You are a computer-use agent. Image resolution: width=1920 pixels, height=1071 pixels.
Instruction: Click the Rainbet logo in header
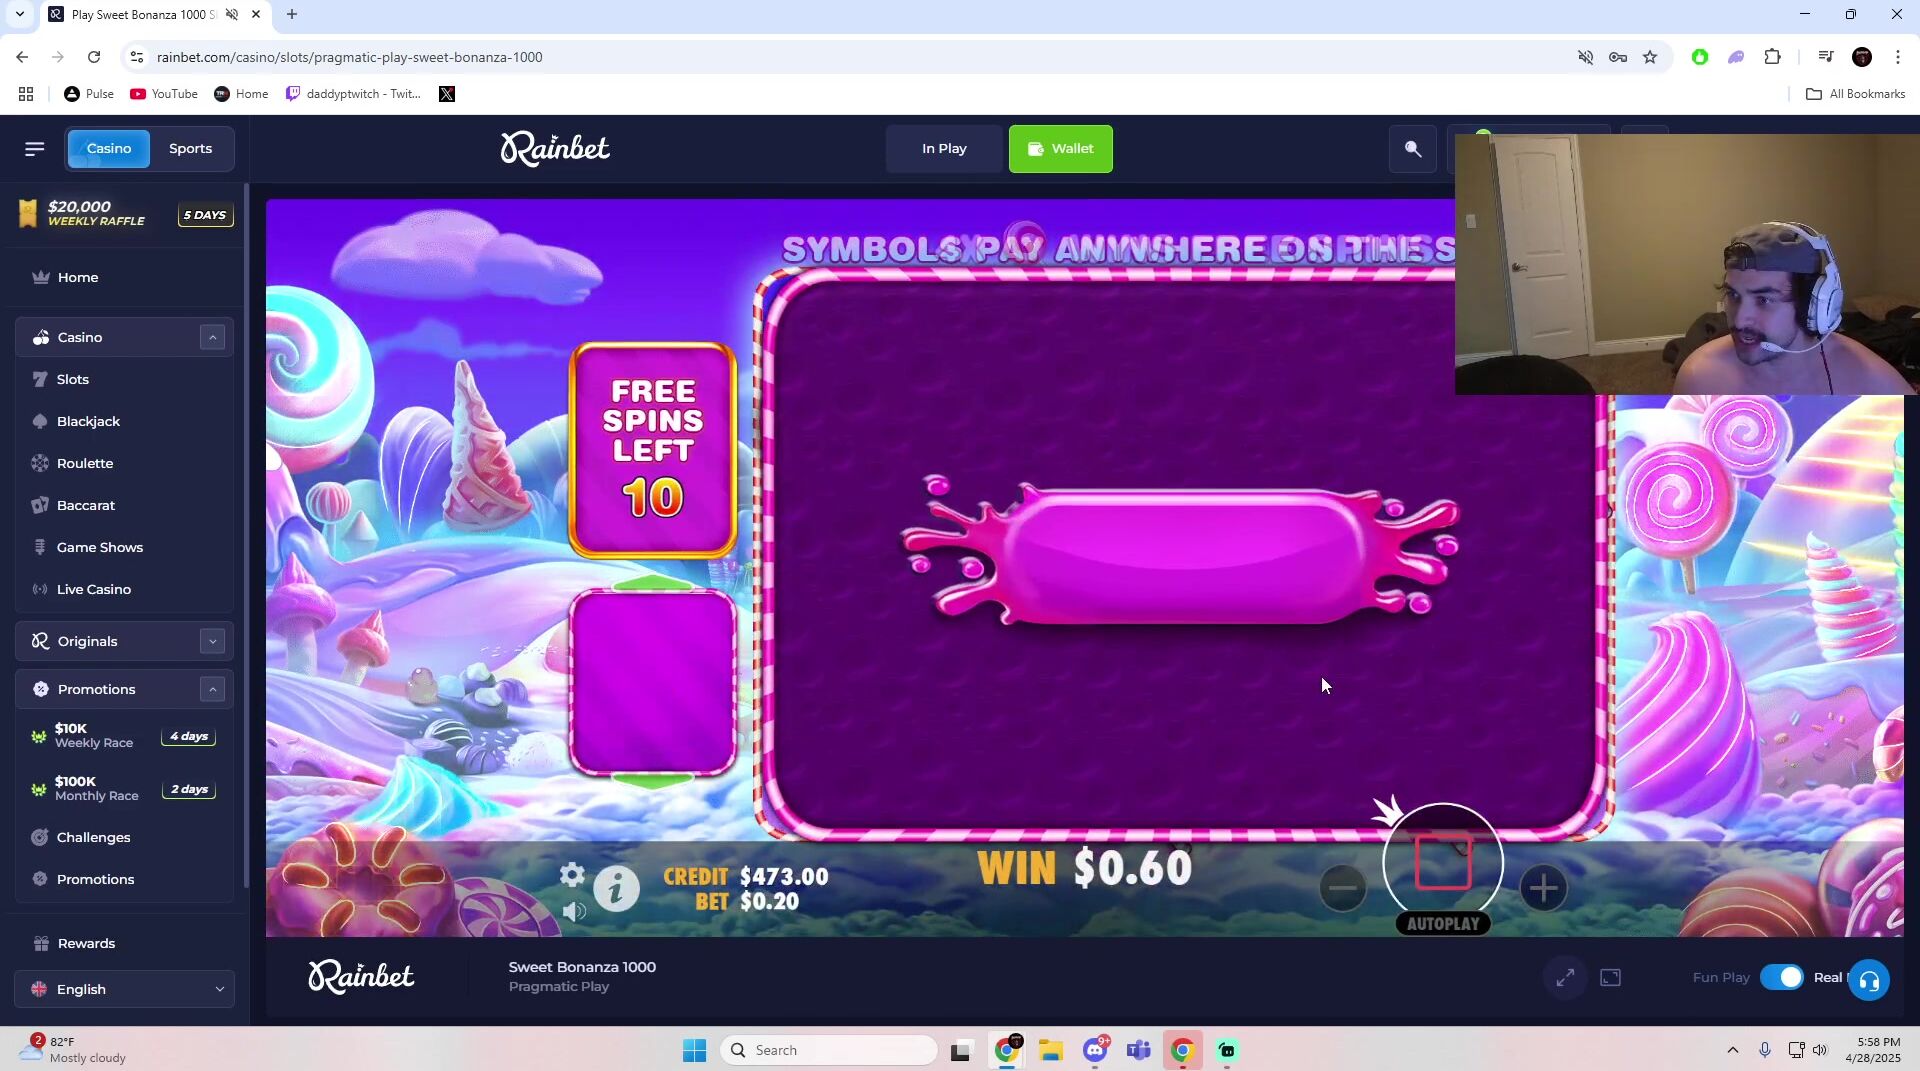pyautogui.click(x=555, y=149)
